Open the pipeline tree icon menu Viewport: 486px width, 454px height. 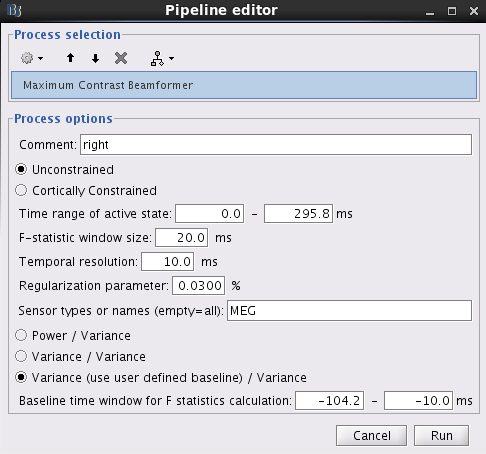(157, 58)
